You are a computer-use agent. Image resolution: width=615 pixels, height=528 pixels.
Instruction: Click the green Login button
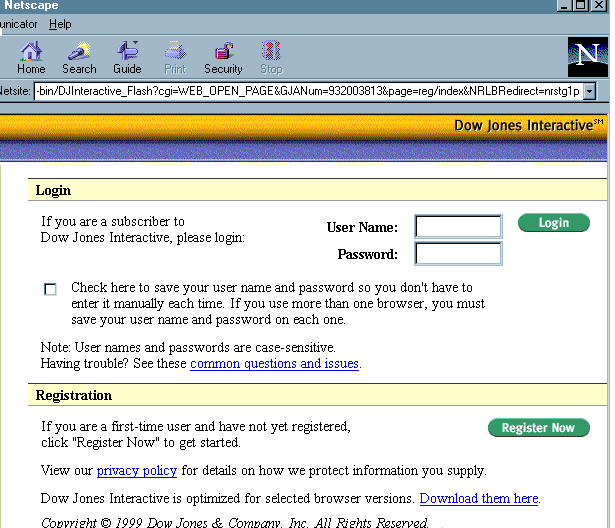click(x=553, y=223)
